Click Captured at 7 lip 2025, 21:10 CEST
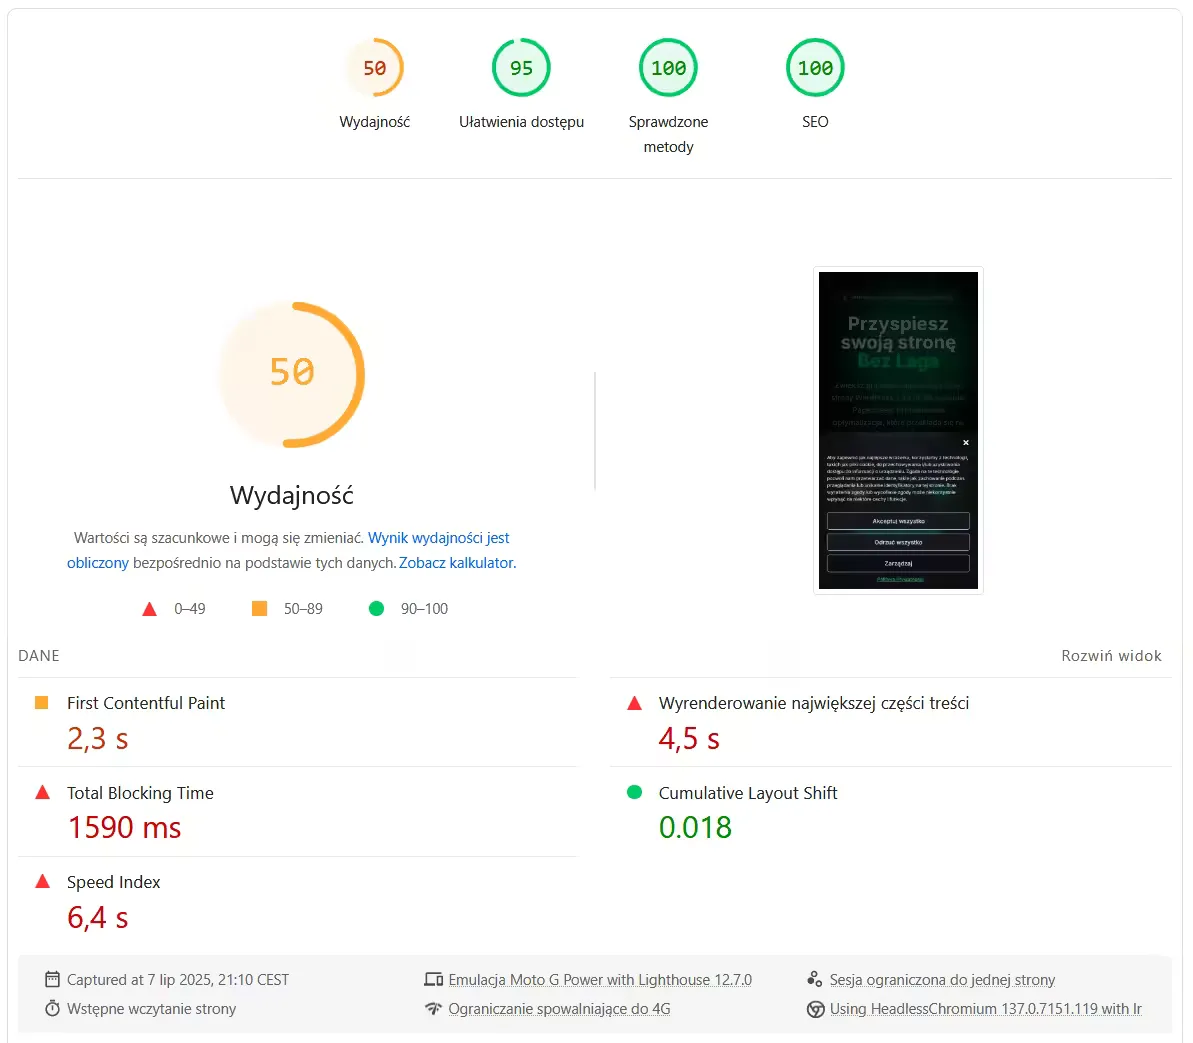1193x1043 pixels. [178, 980]
